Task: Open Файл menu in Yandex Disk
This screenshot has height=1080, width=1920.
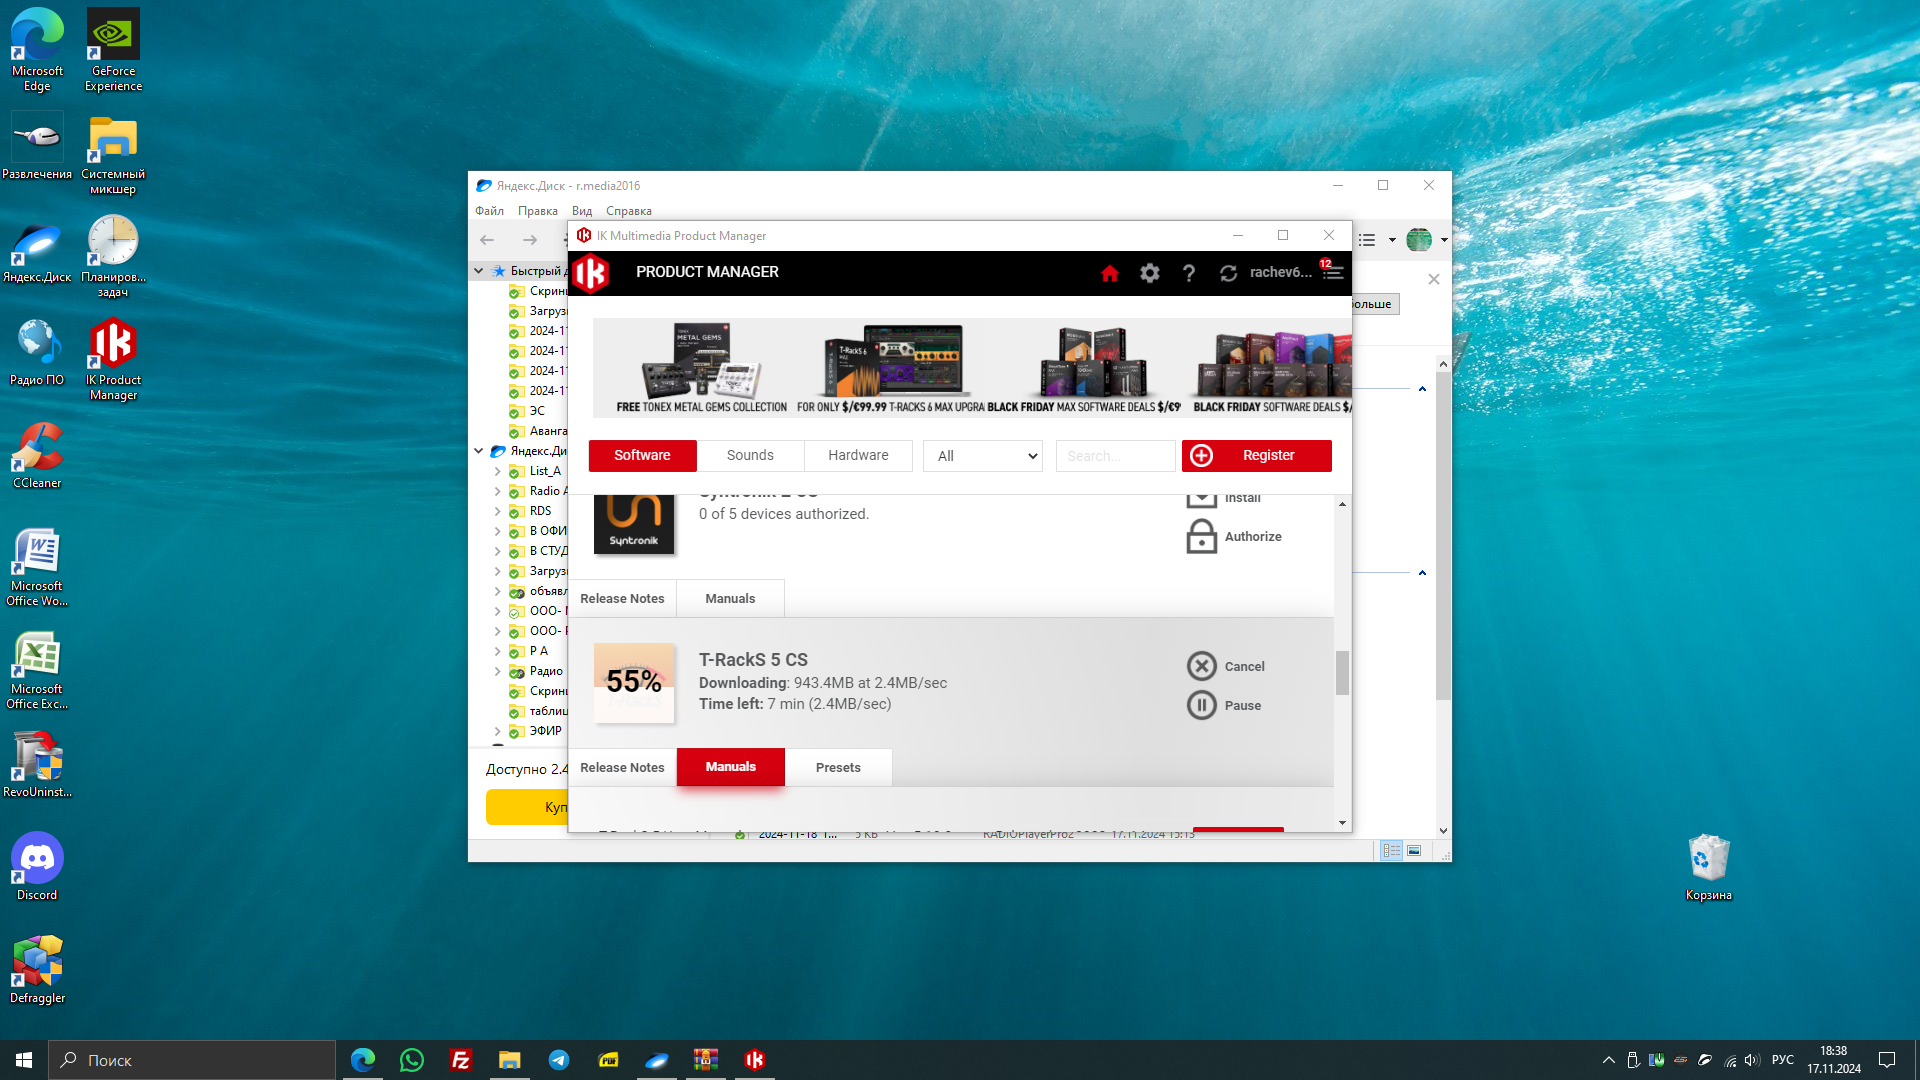Action: pyautogui.click(x=489, y=211)
